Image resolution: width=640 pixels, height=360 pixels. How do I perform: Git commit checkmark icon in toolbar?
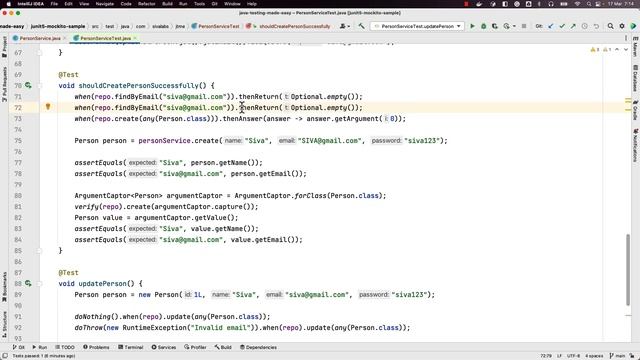point(562,26)
